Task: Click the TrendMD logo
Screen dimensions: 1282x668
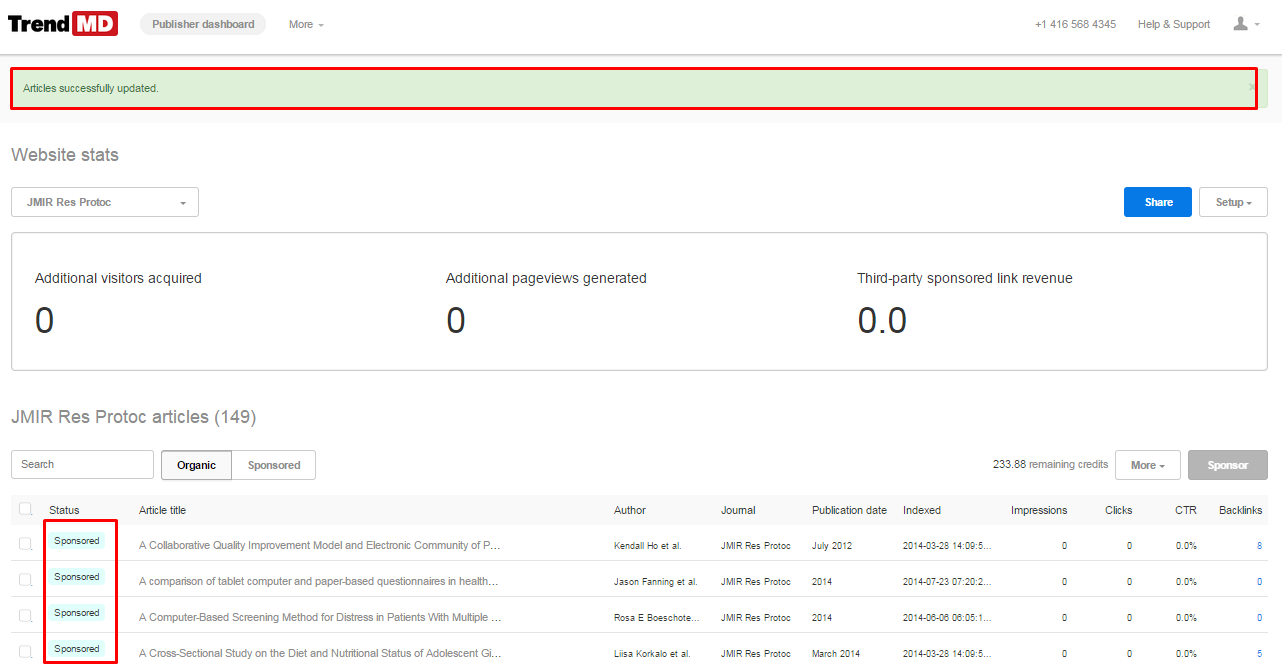Action: 63,24
